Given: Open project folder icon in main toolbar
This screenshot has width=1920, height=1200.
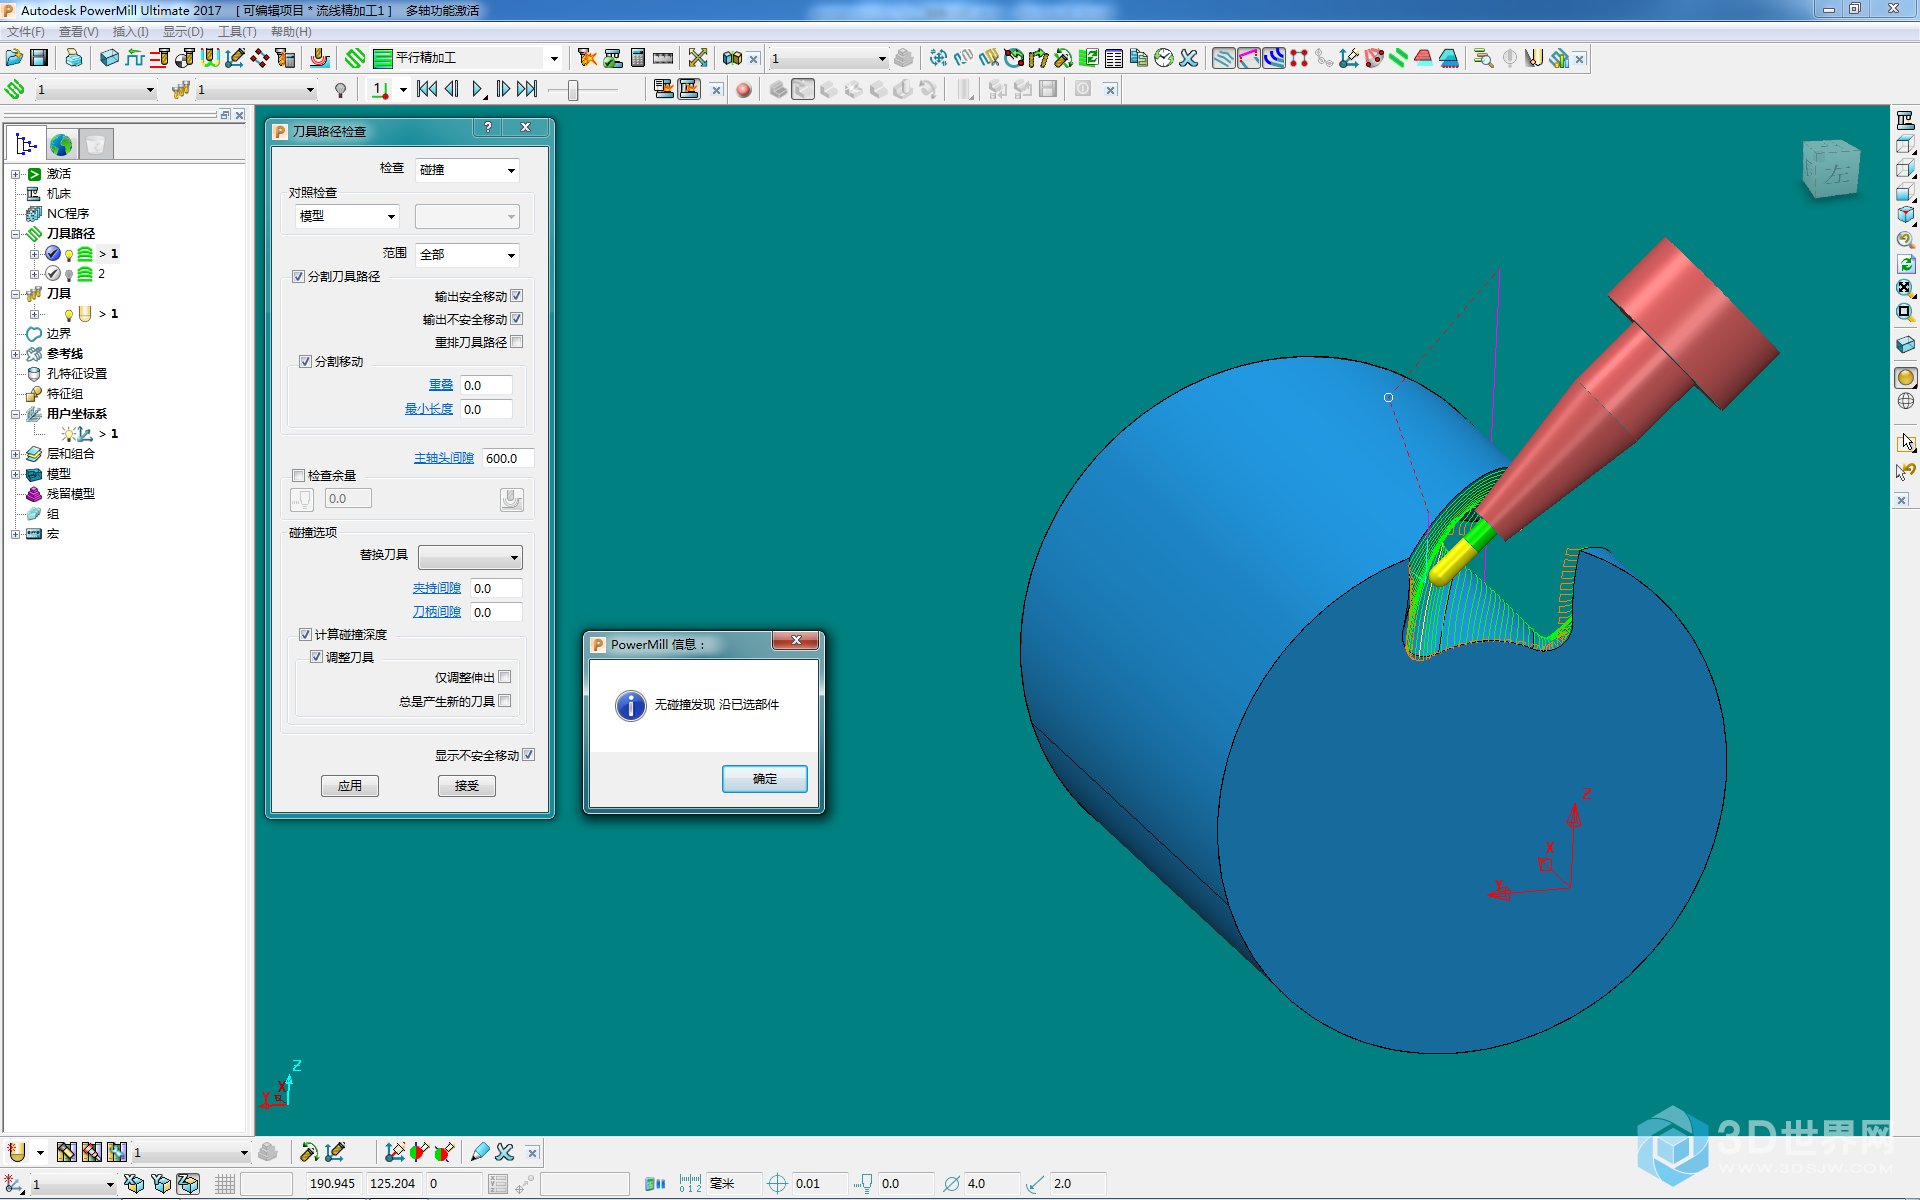Looking at the screenshot, I should (14, 58).
